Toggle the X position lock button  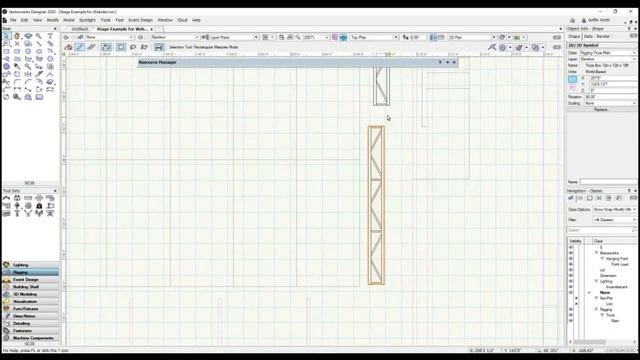point(573,79)
